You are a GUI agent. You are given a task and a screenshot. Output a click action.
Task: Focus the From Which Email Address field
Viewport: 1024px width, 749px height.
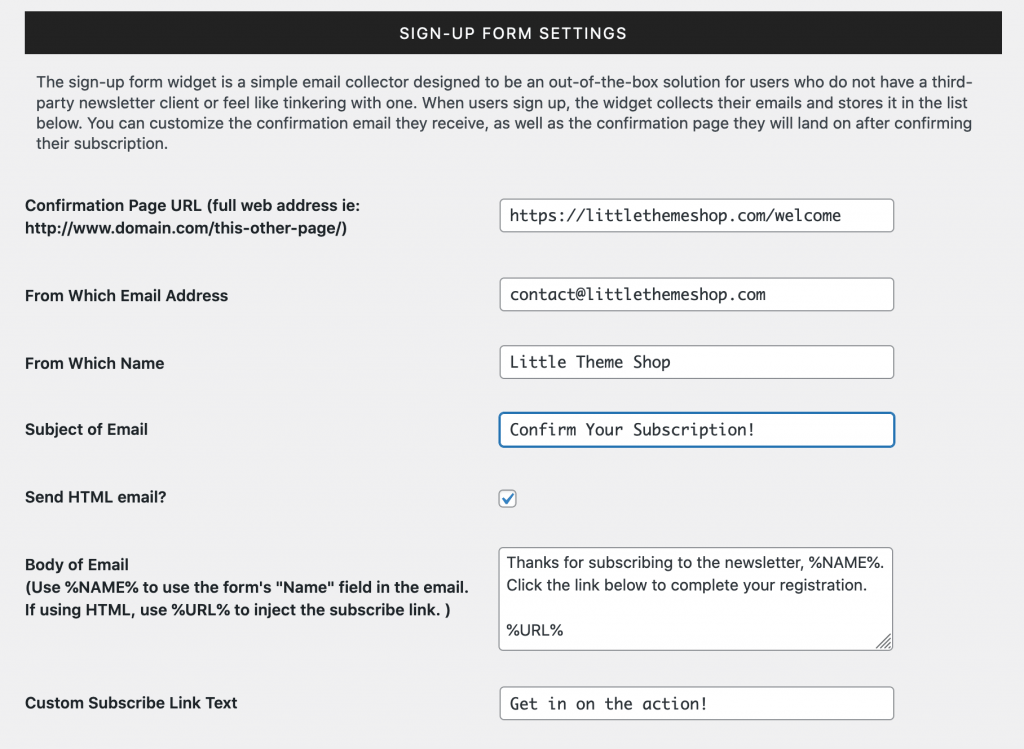[696, 295]
